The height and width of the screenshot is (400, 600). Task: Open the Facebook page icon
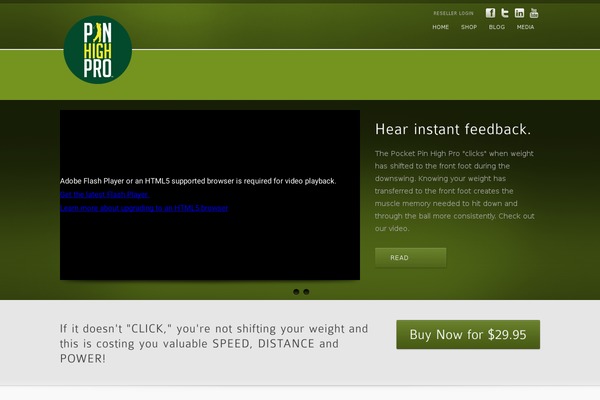pos(490,13)
